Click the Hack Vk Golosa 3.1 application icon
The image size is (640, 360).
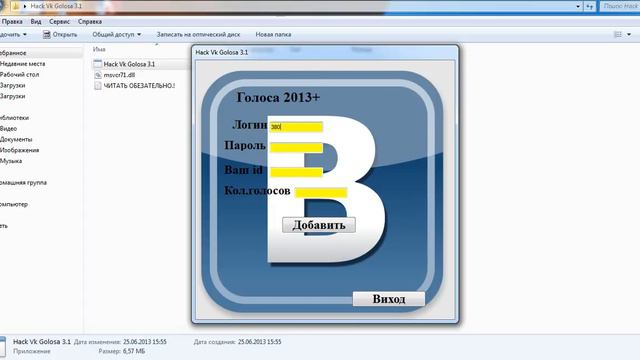(98, 64)
